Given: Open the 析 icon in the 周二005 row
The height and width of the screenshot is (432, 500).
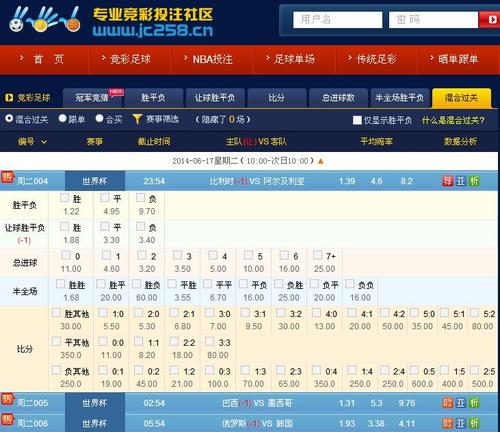Looking at the screenshot, I should [474, 403].
